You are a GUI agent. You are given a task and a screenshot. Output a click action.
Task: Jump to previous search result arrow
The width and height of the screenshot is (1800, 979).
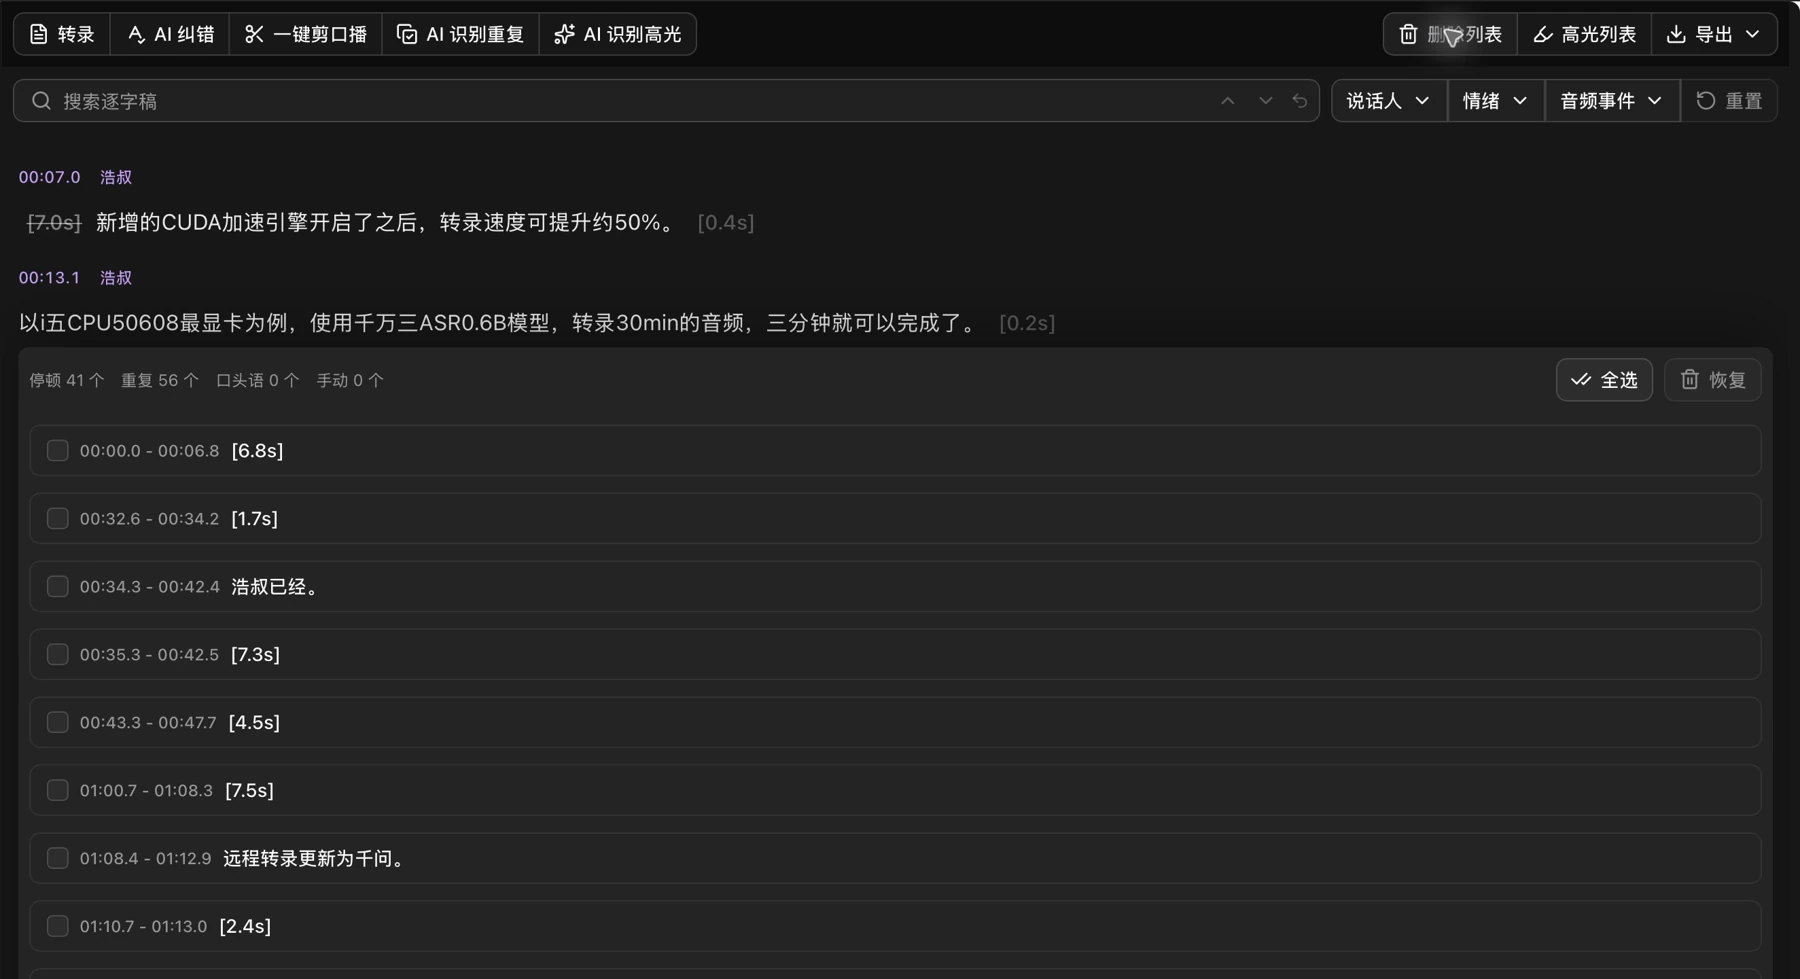coord(1228,101)
